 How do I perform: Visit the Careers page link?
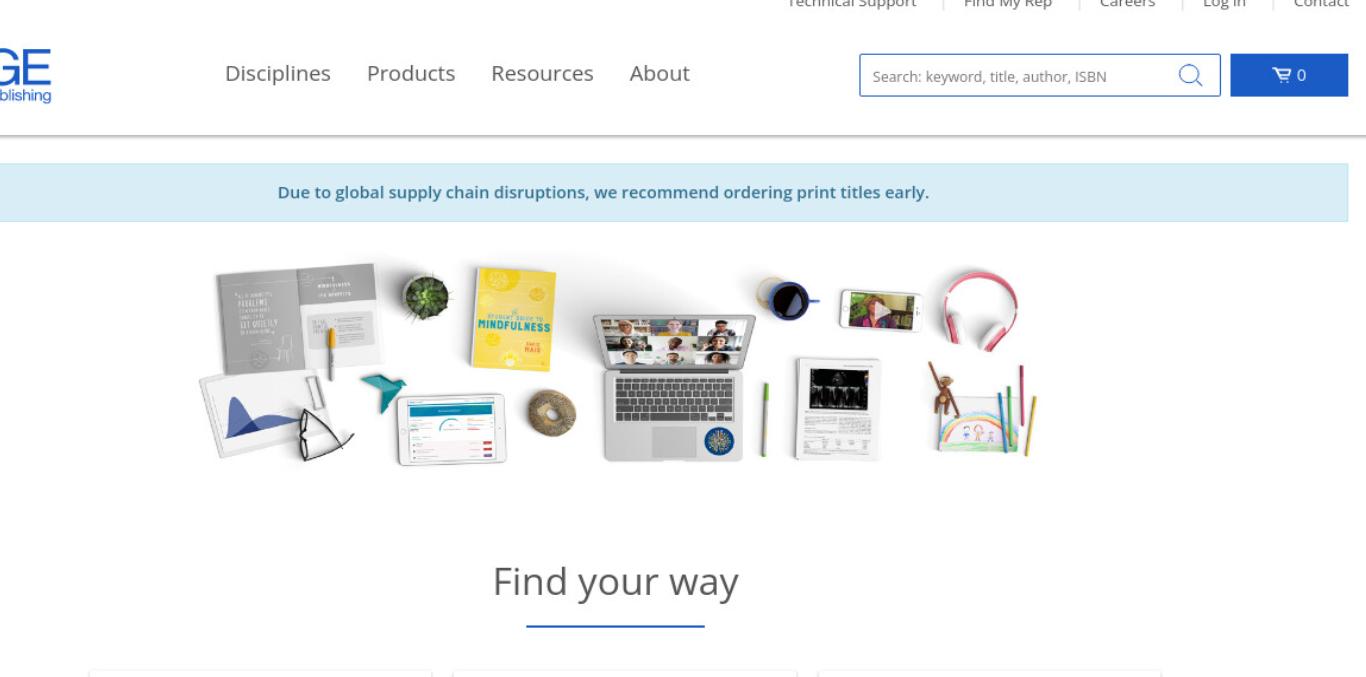[x=1127, y=4]
